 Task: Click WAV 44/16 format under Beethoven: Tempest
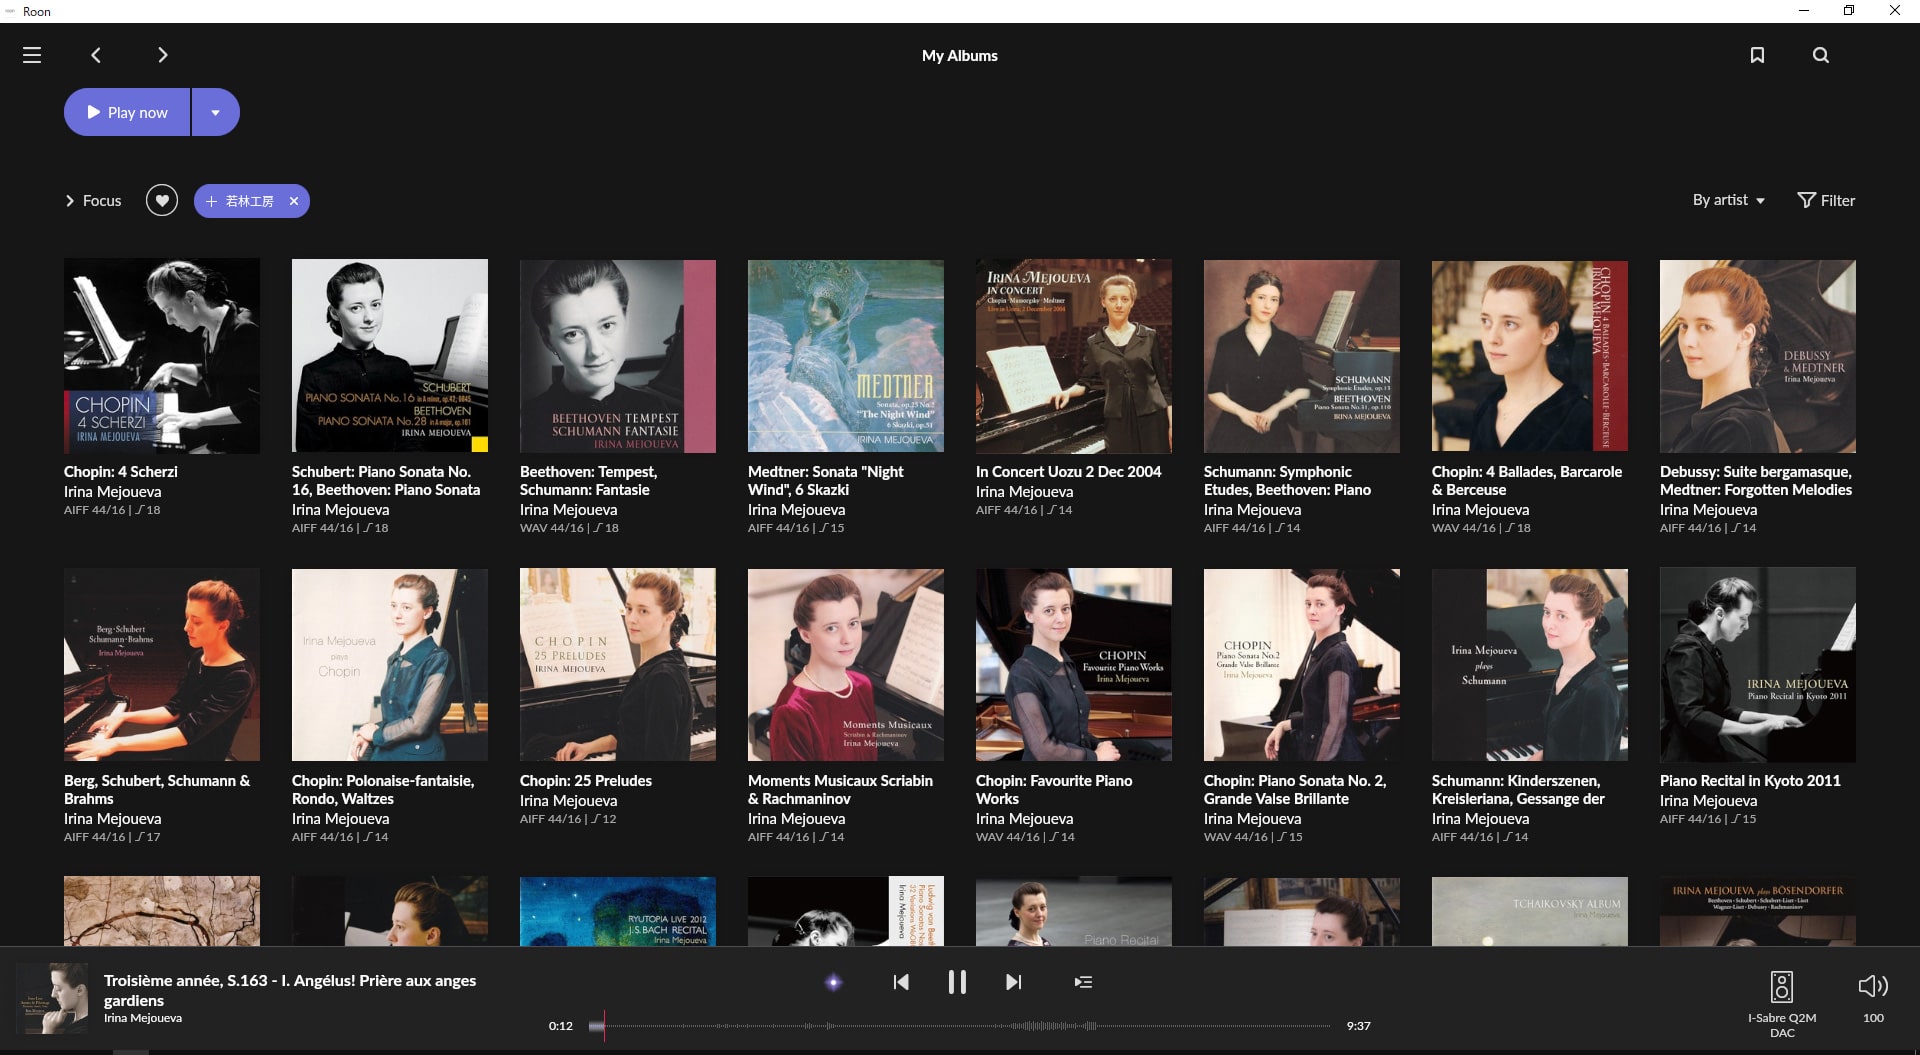552,528
